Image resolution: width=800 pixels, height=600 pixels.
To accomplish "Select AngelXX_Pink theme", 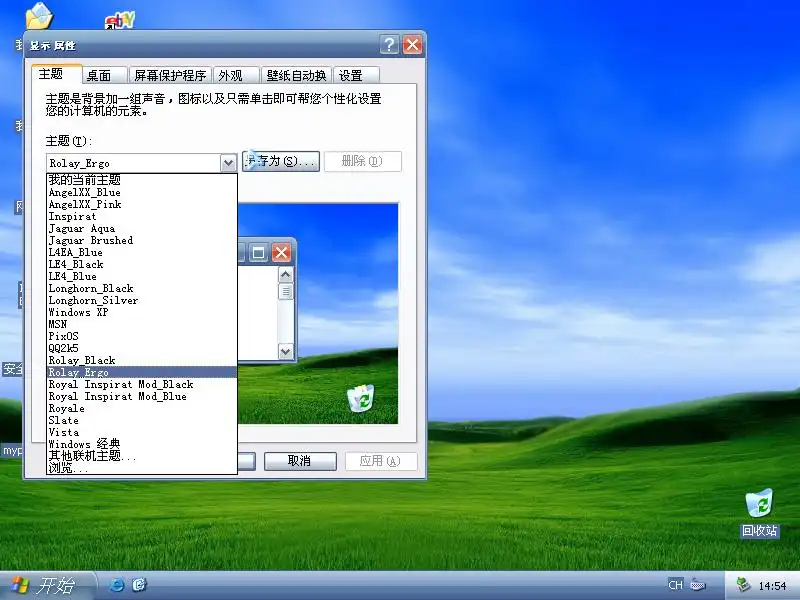I will point(142,205).
